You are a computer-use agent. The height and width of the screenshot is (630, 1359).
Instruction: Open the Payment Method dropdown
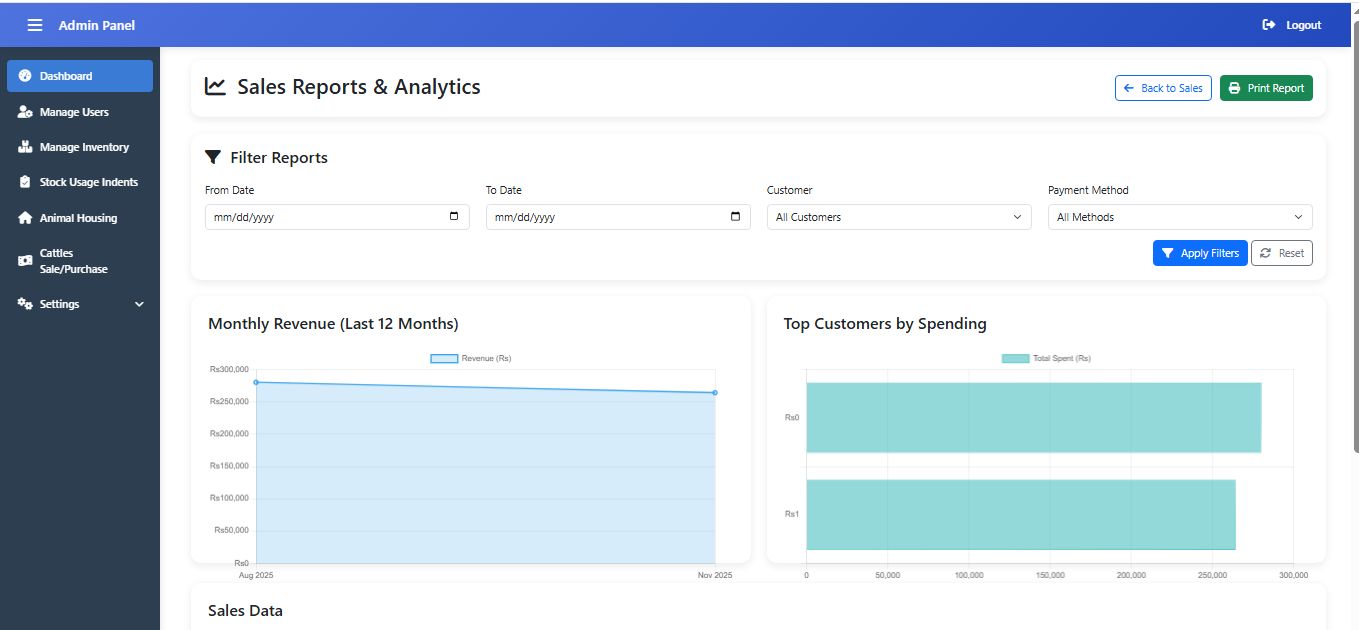1179,217
